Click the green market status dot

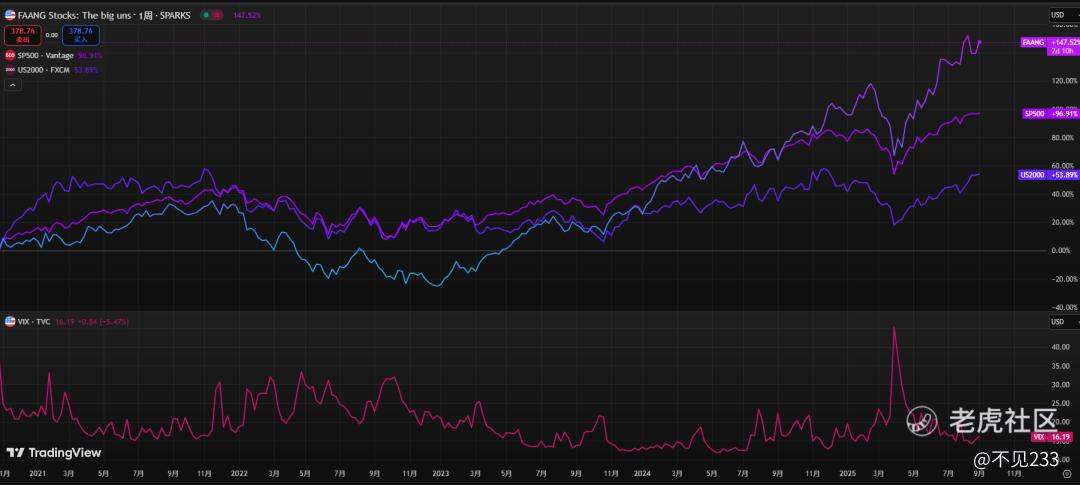pyautogui.click(x=207, y=14)
